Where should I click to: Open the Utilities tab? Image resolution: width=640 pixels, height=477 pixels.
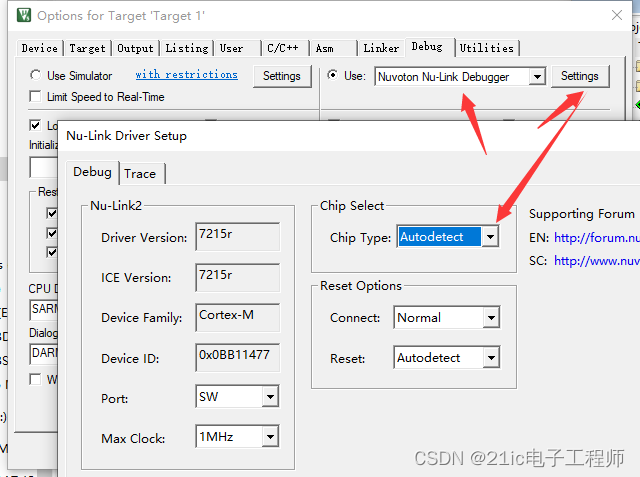click(x=487, y=48)
